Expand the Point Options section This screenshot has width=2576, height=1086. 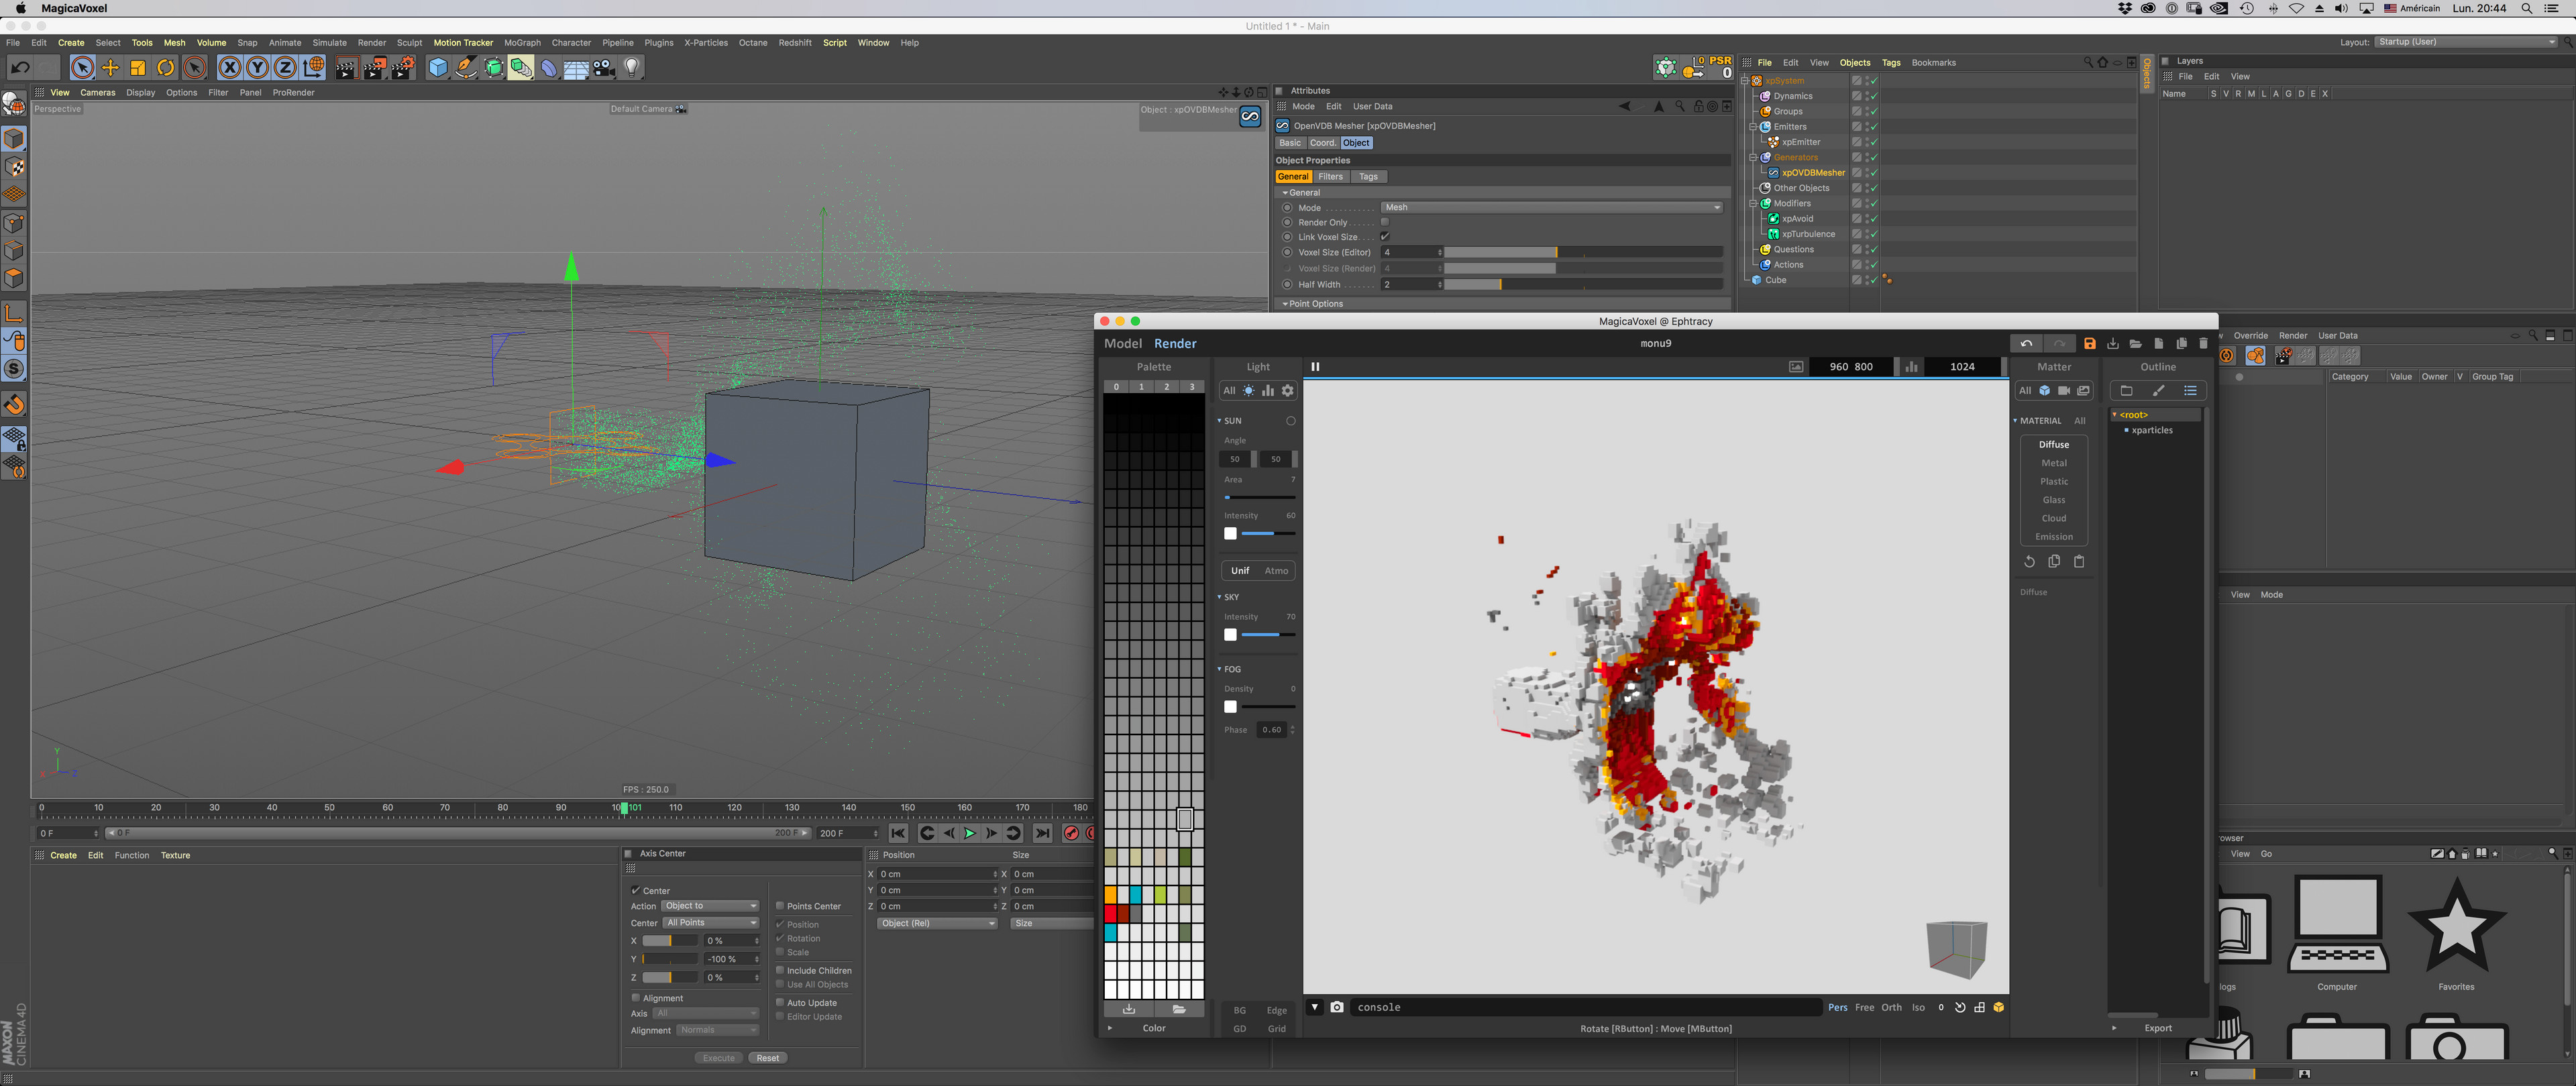[1313, 304]
